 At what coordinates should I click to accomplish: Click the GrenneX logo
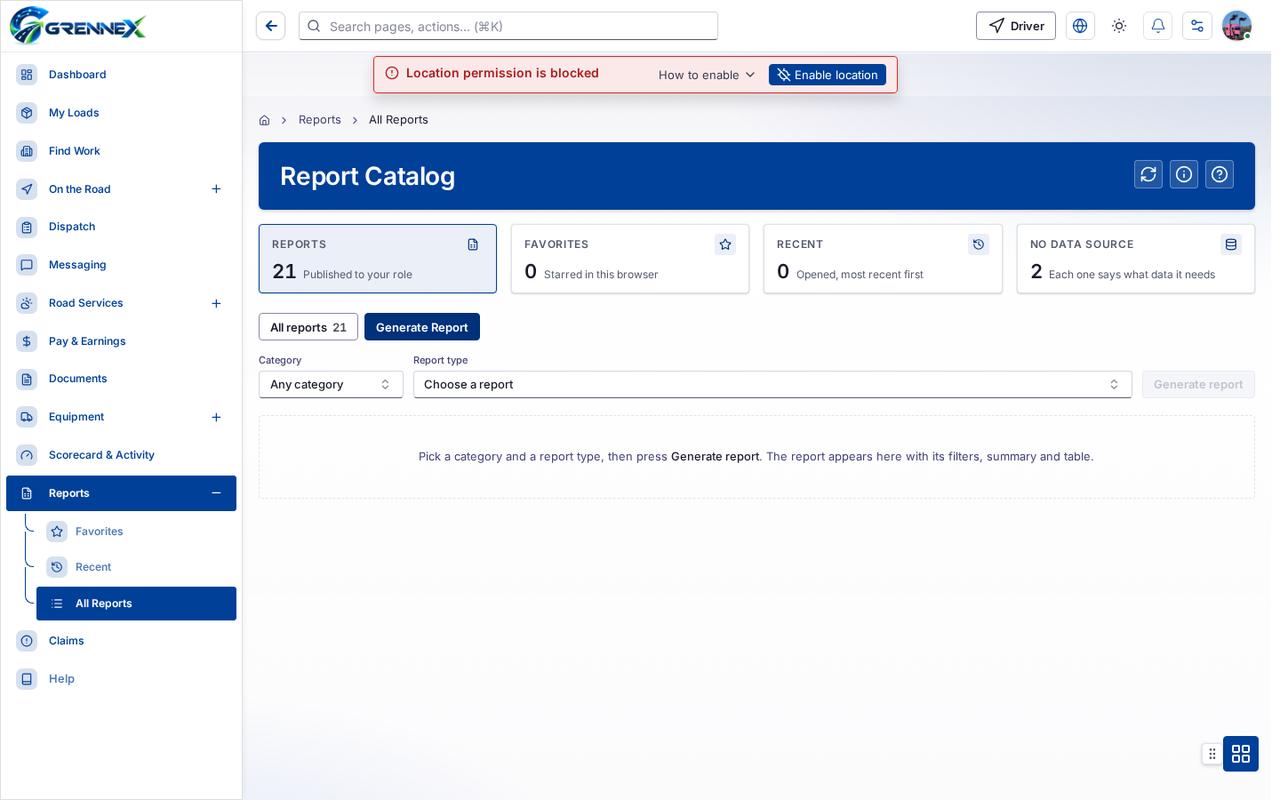pyautogui.click(x=78, y=25)
